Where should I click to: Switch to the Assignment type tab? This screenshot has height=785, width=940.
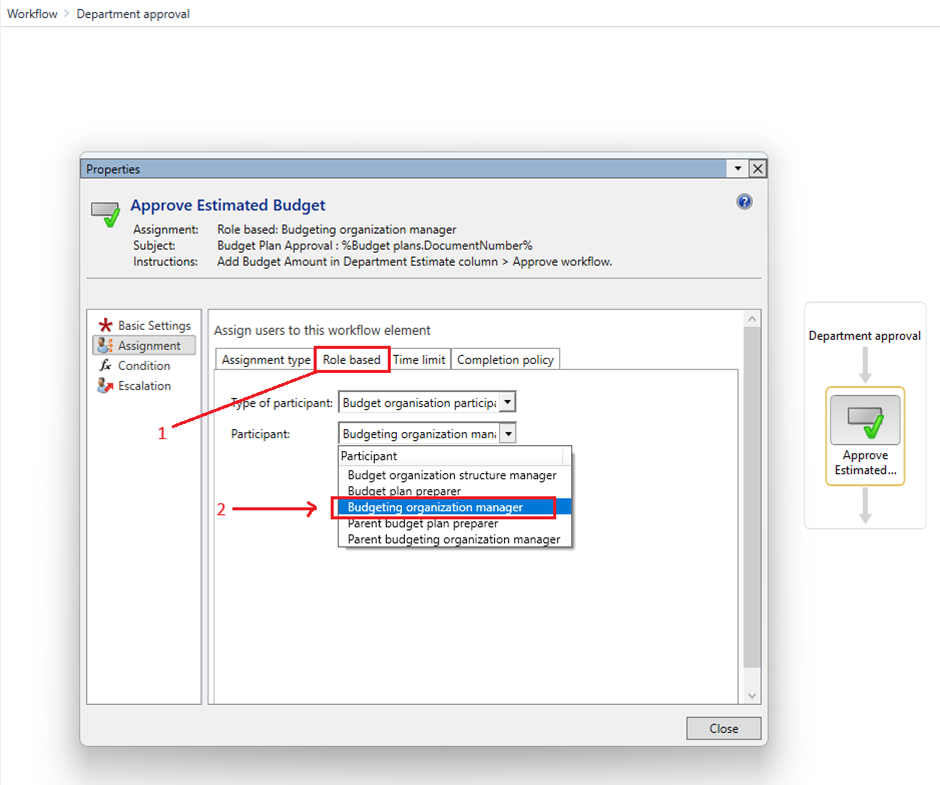266,360
